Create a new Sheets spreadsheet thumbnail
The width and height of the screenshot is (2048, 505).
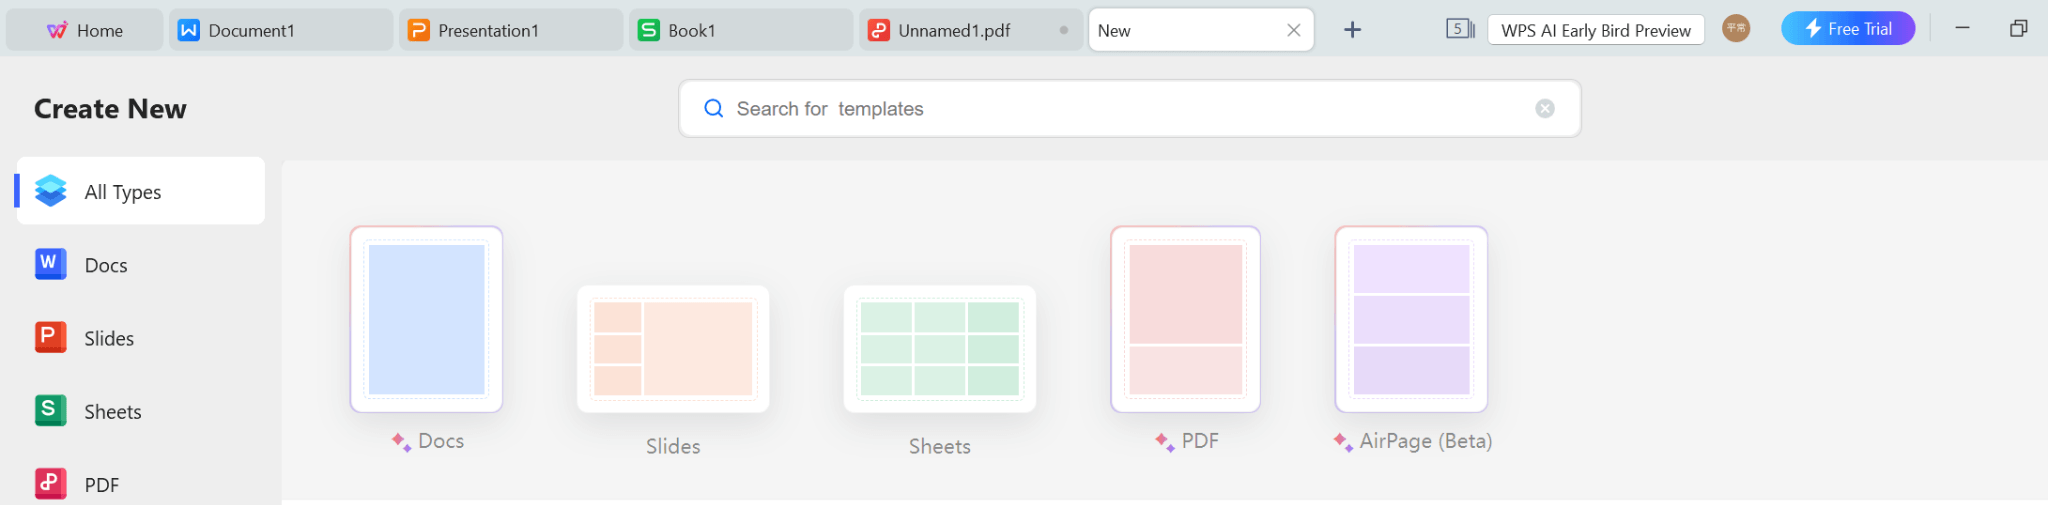point(939,349)
